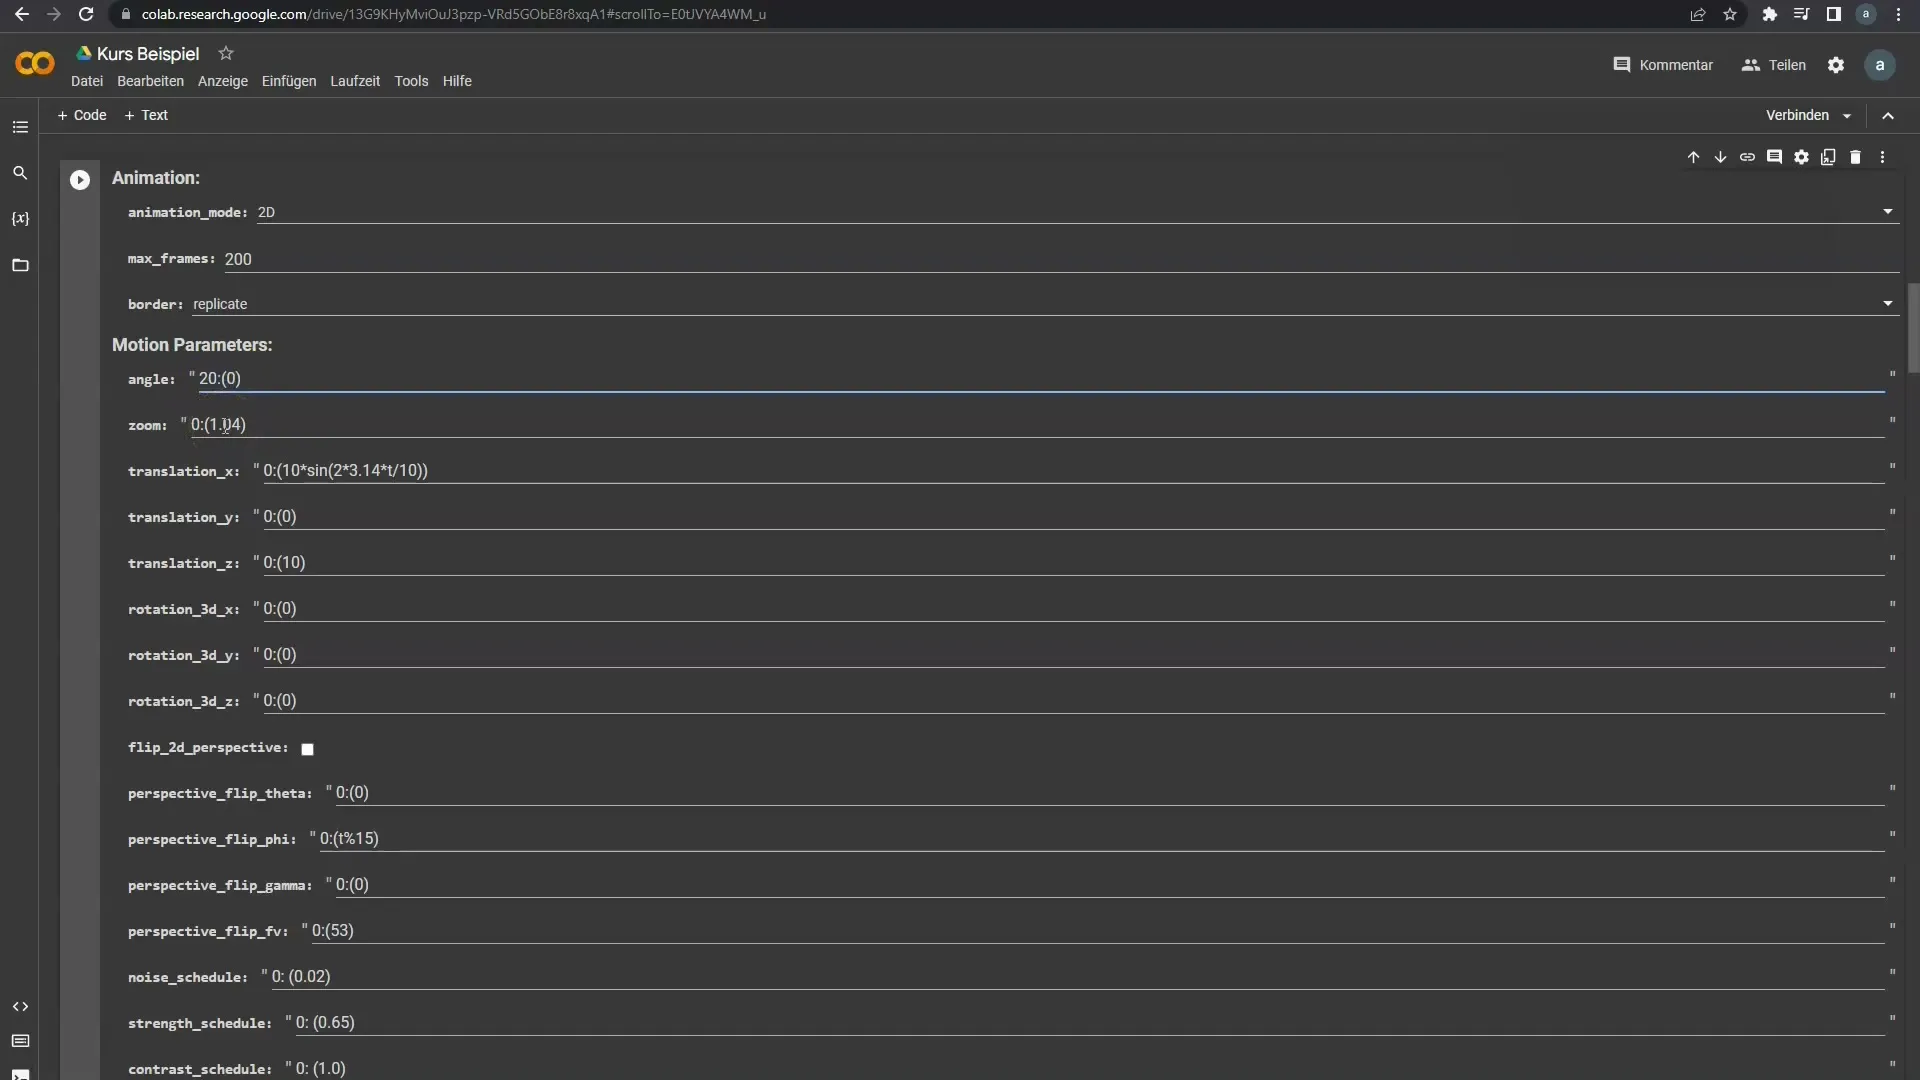Edit the perspective_flip_fv field
Image resolution: width=1920 pixels, height=1080 pixels.
click(x=1097, y=931)
